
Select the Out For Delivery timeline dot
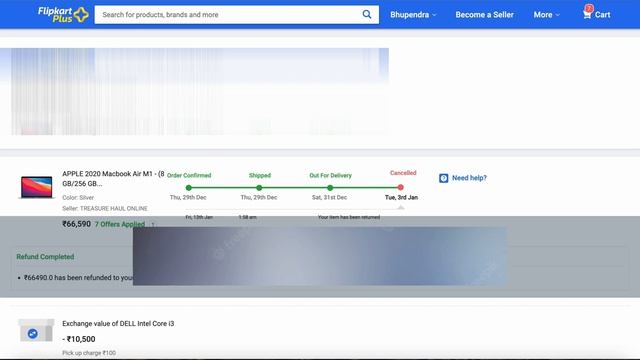330,188
